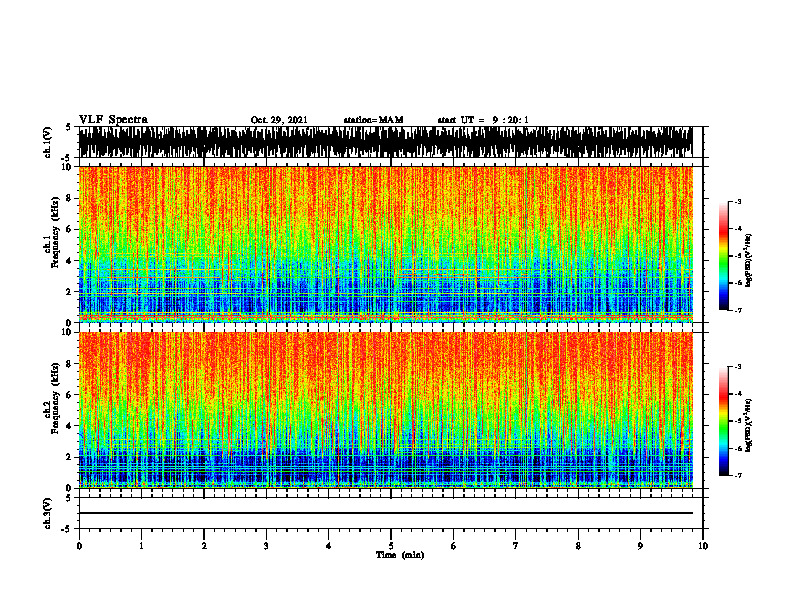
Task: Click the "VLF Spectra" title text
Action: pos(113,119)
